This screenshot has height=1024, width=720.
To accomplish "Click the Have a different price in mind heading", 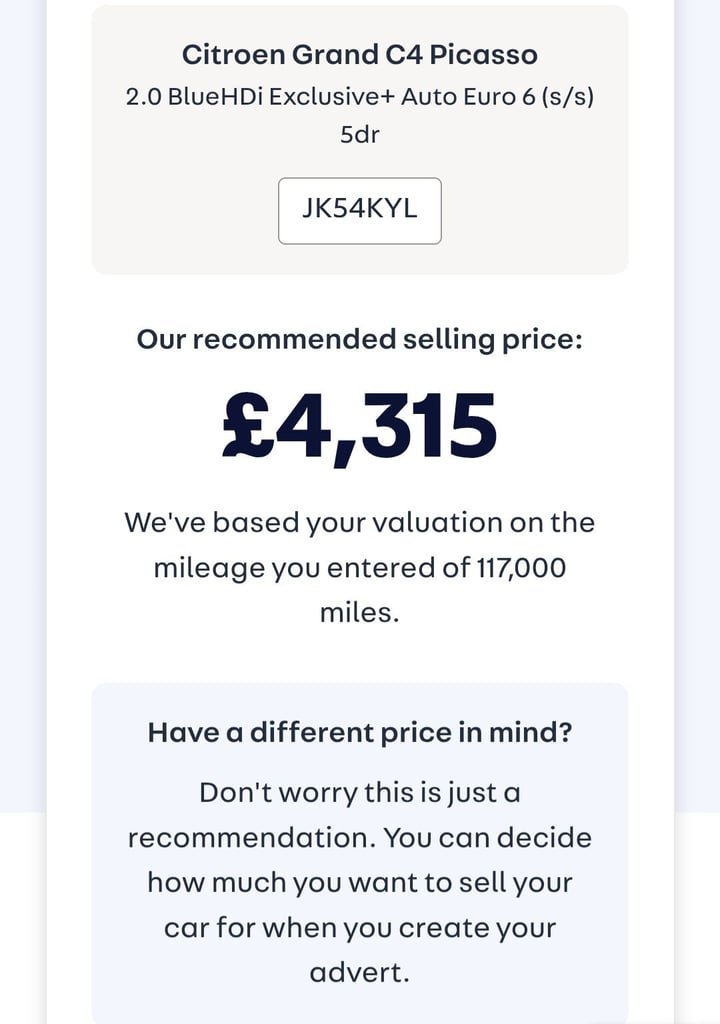I will tap(359, 732).
